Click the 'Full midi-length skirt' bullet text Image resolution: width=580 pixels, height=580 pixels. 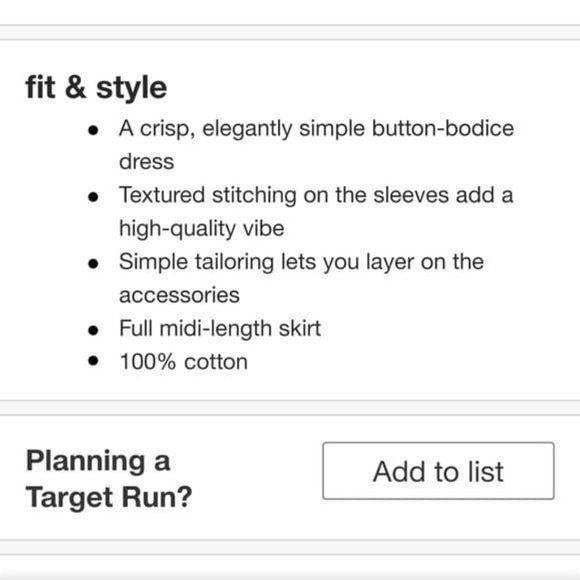tap(220, 329)
